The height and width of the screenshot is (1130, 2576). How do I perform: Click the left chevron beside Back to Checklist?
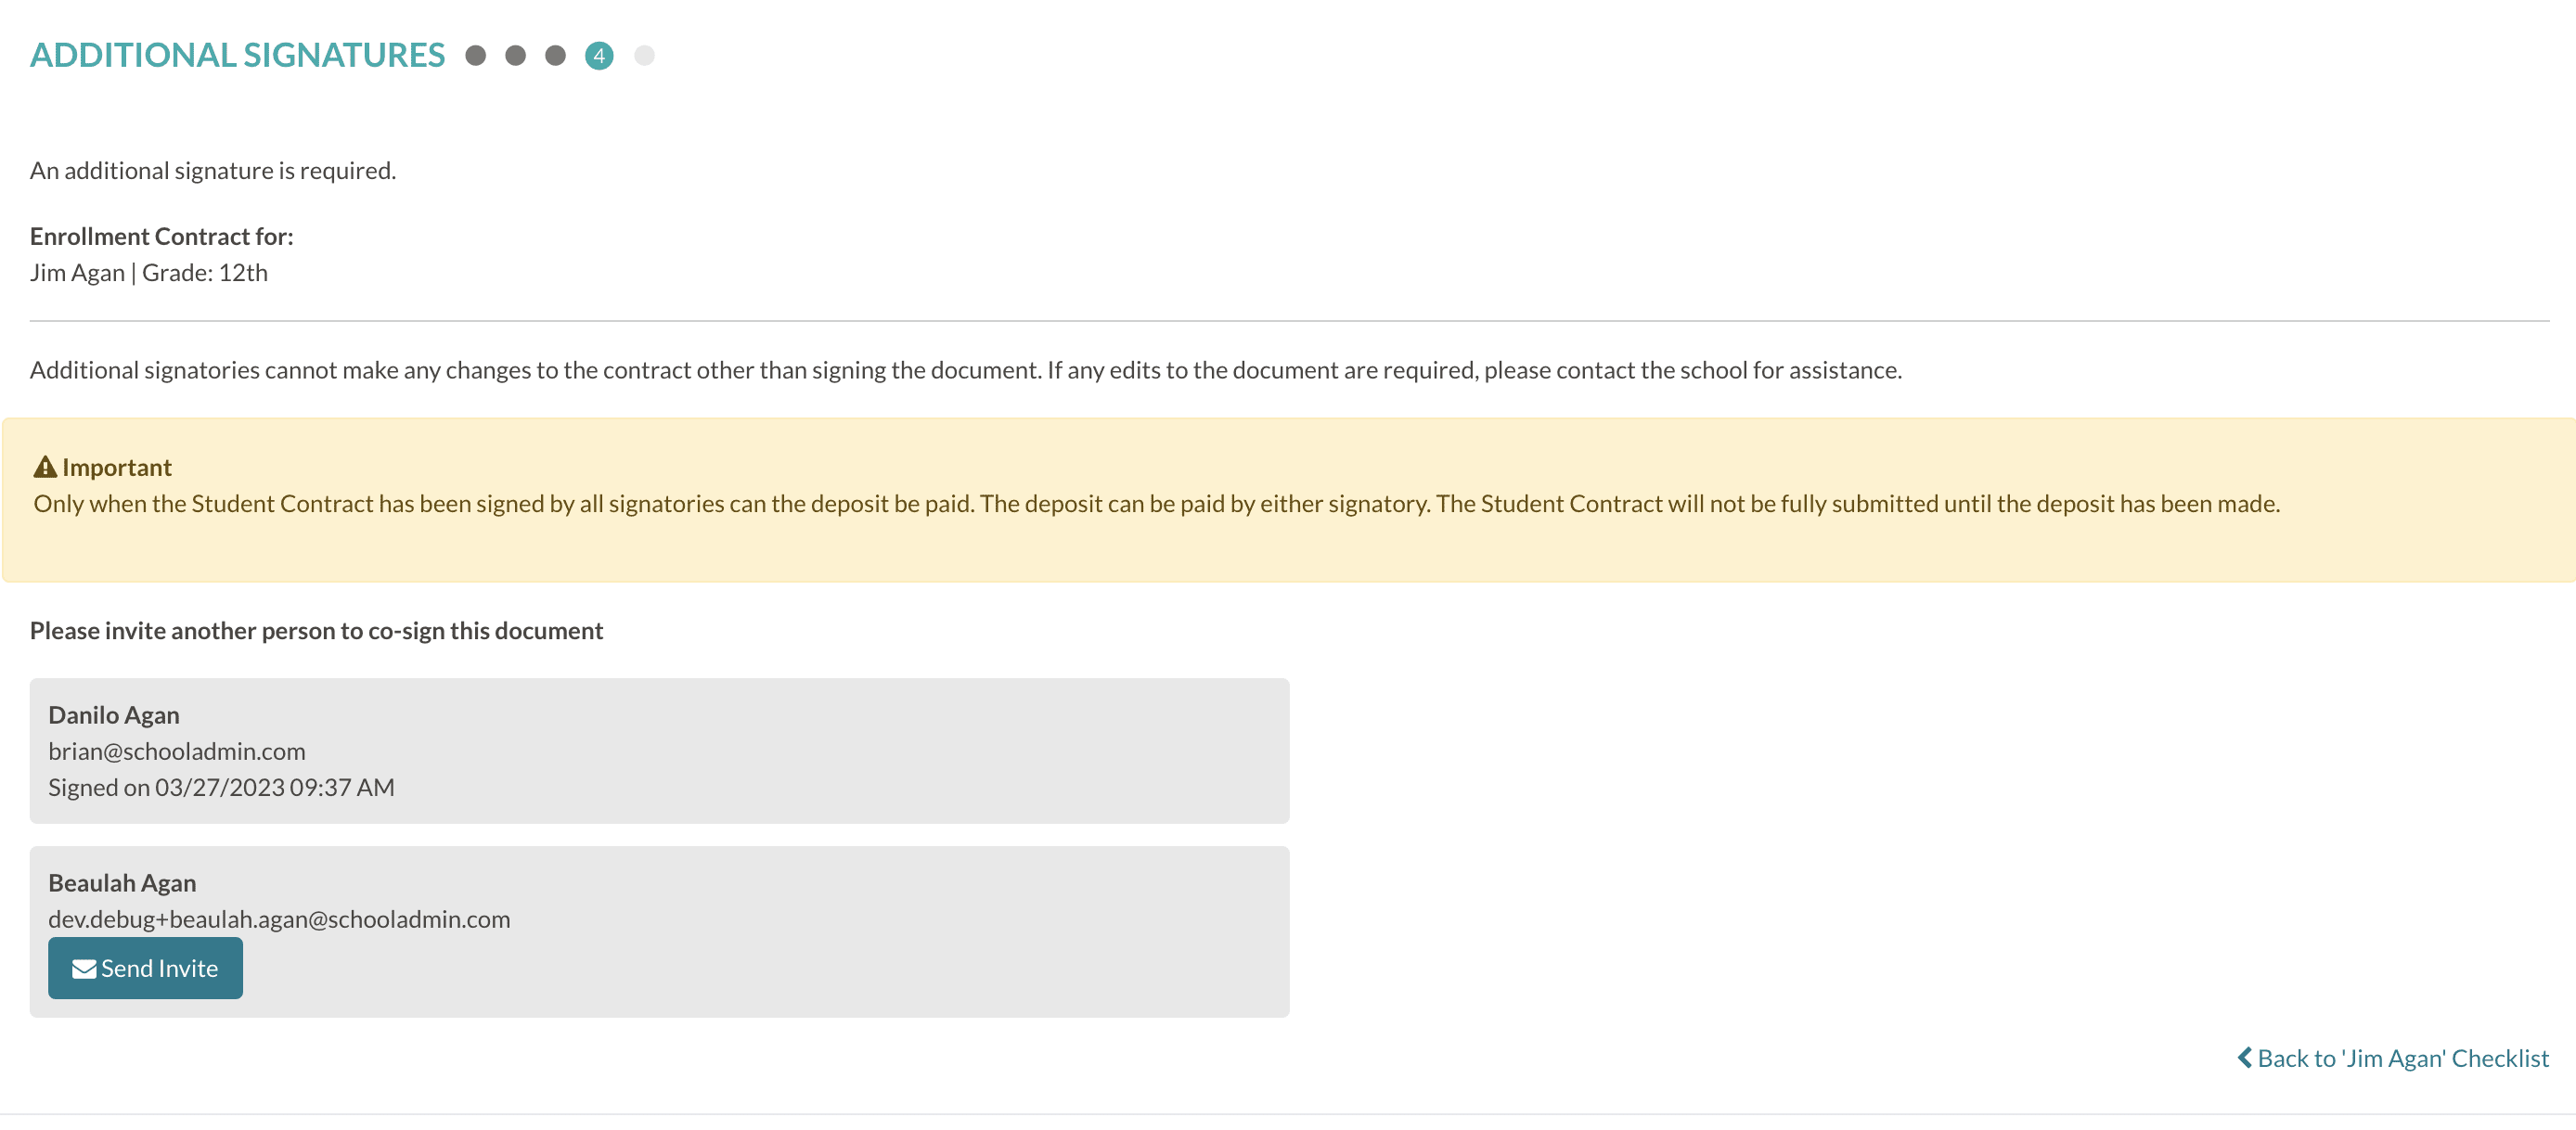pos(2244,1058)
